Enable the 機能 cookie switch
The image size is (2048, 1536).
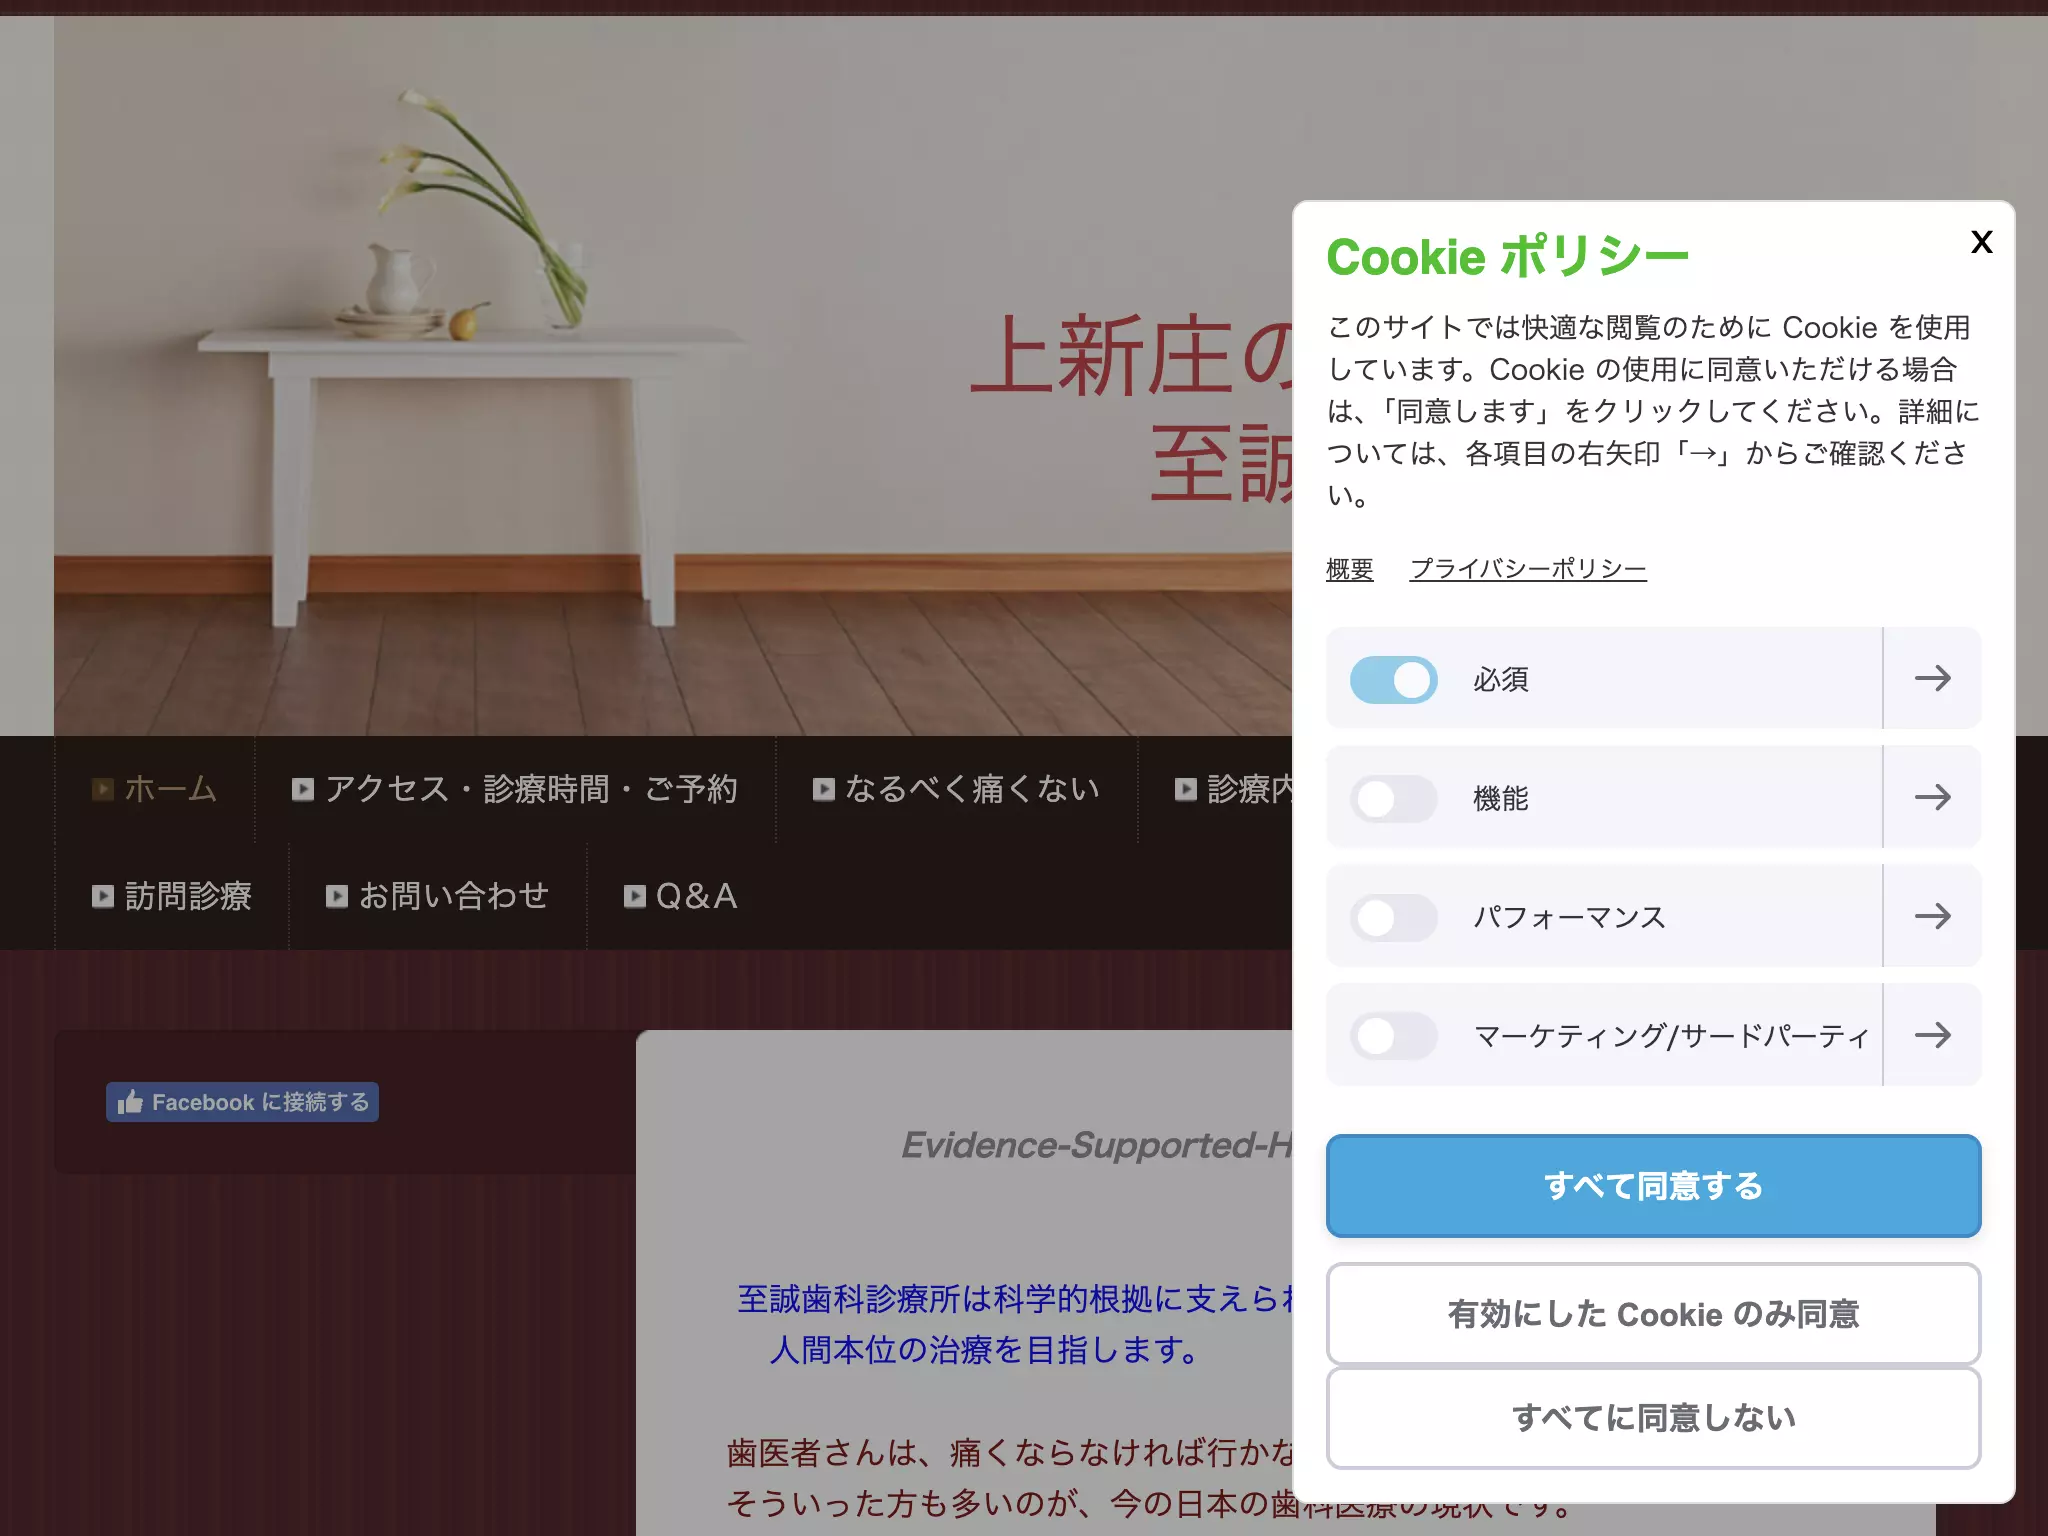click(1393, 799)
